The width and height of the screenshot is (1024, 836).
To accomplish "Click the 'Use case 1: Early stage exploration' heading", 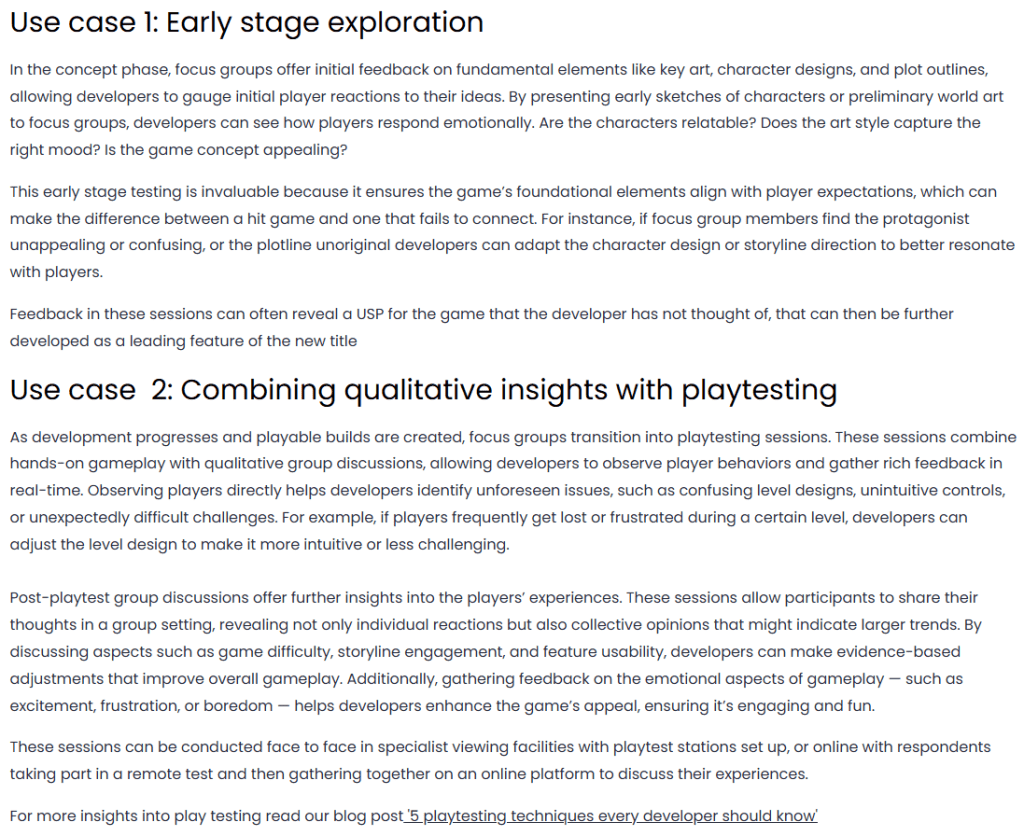I will pyautogui.click(x=247, y=23).
